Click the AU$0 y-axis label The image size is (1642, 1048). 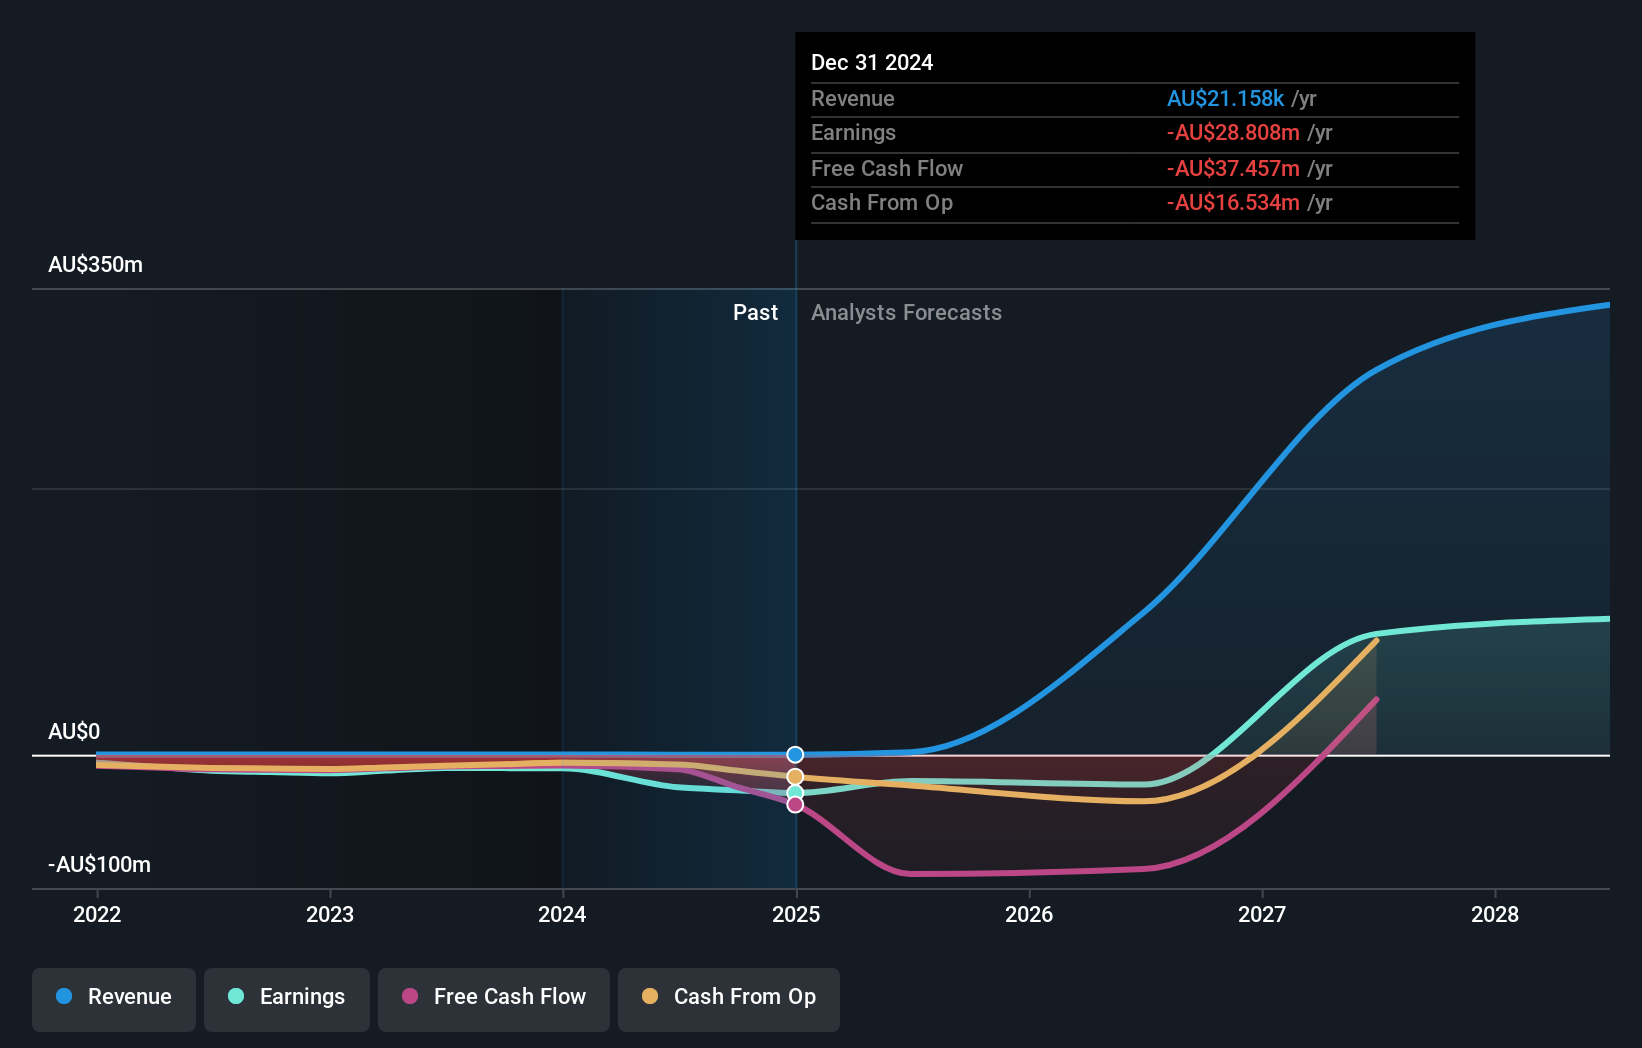(x=74, y=731)
